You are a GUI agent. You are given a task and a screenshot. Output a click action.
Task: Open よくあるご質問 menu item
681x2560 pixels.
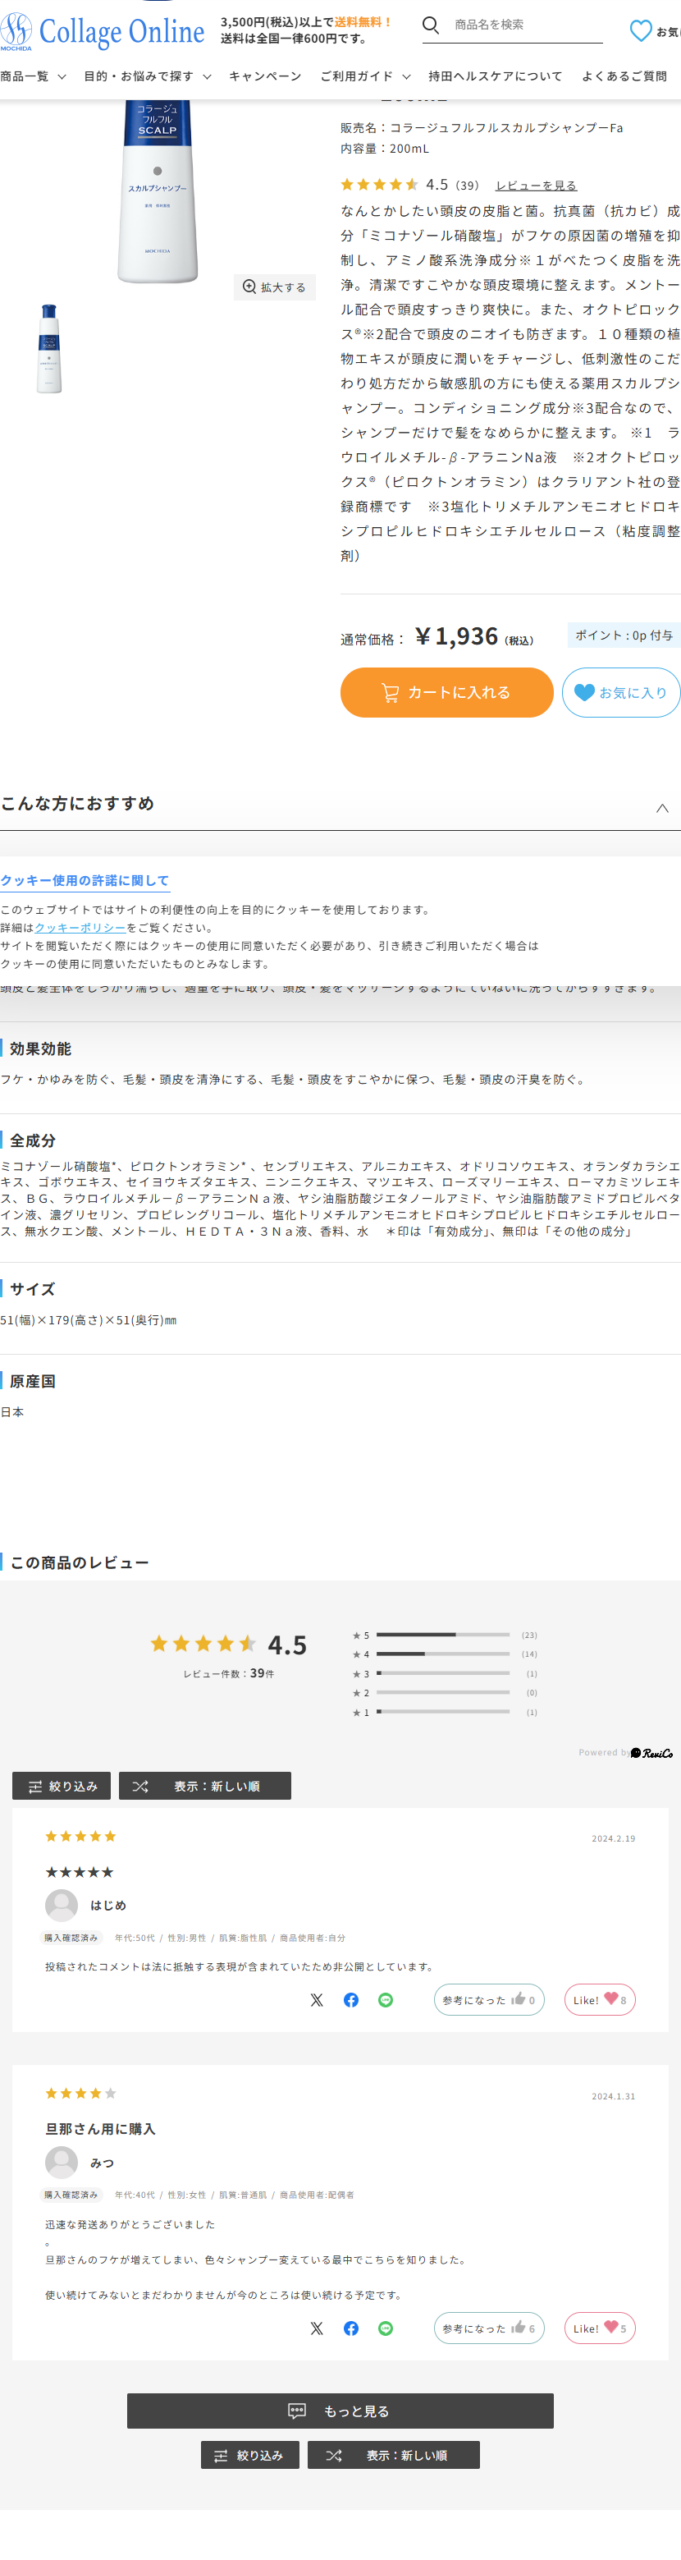pyautogui.click(x=625, y=76)
